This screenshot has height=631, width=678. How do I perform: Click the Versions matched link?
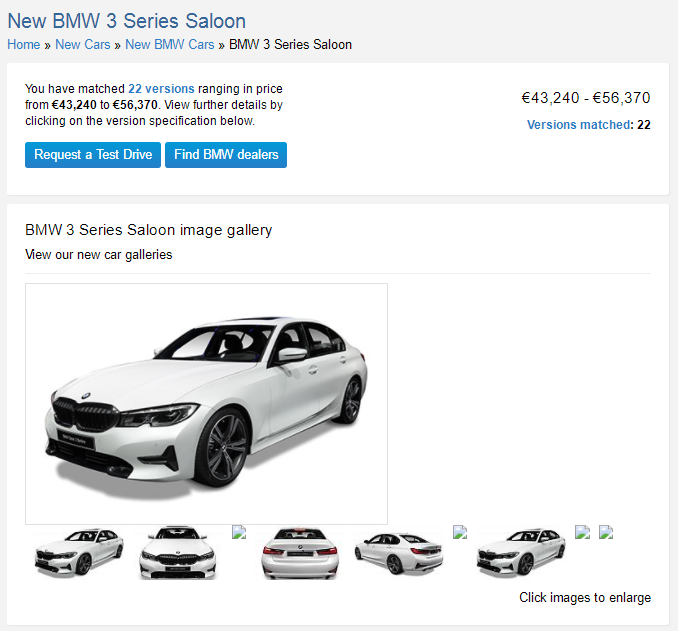pyautogui.click(x=579, y=125)
